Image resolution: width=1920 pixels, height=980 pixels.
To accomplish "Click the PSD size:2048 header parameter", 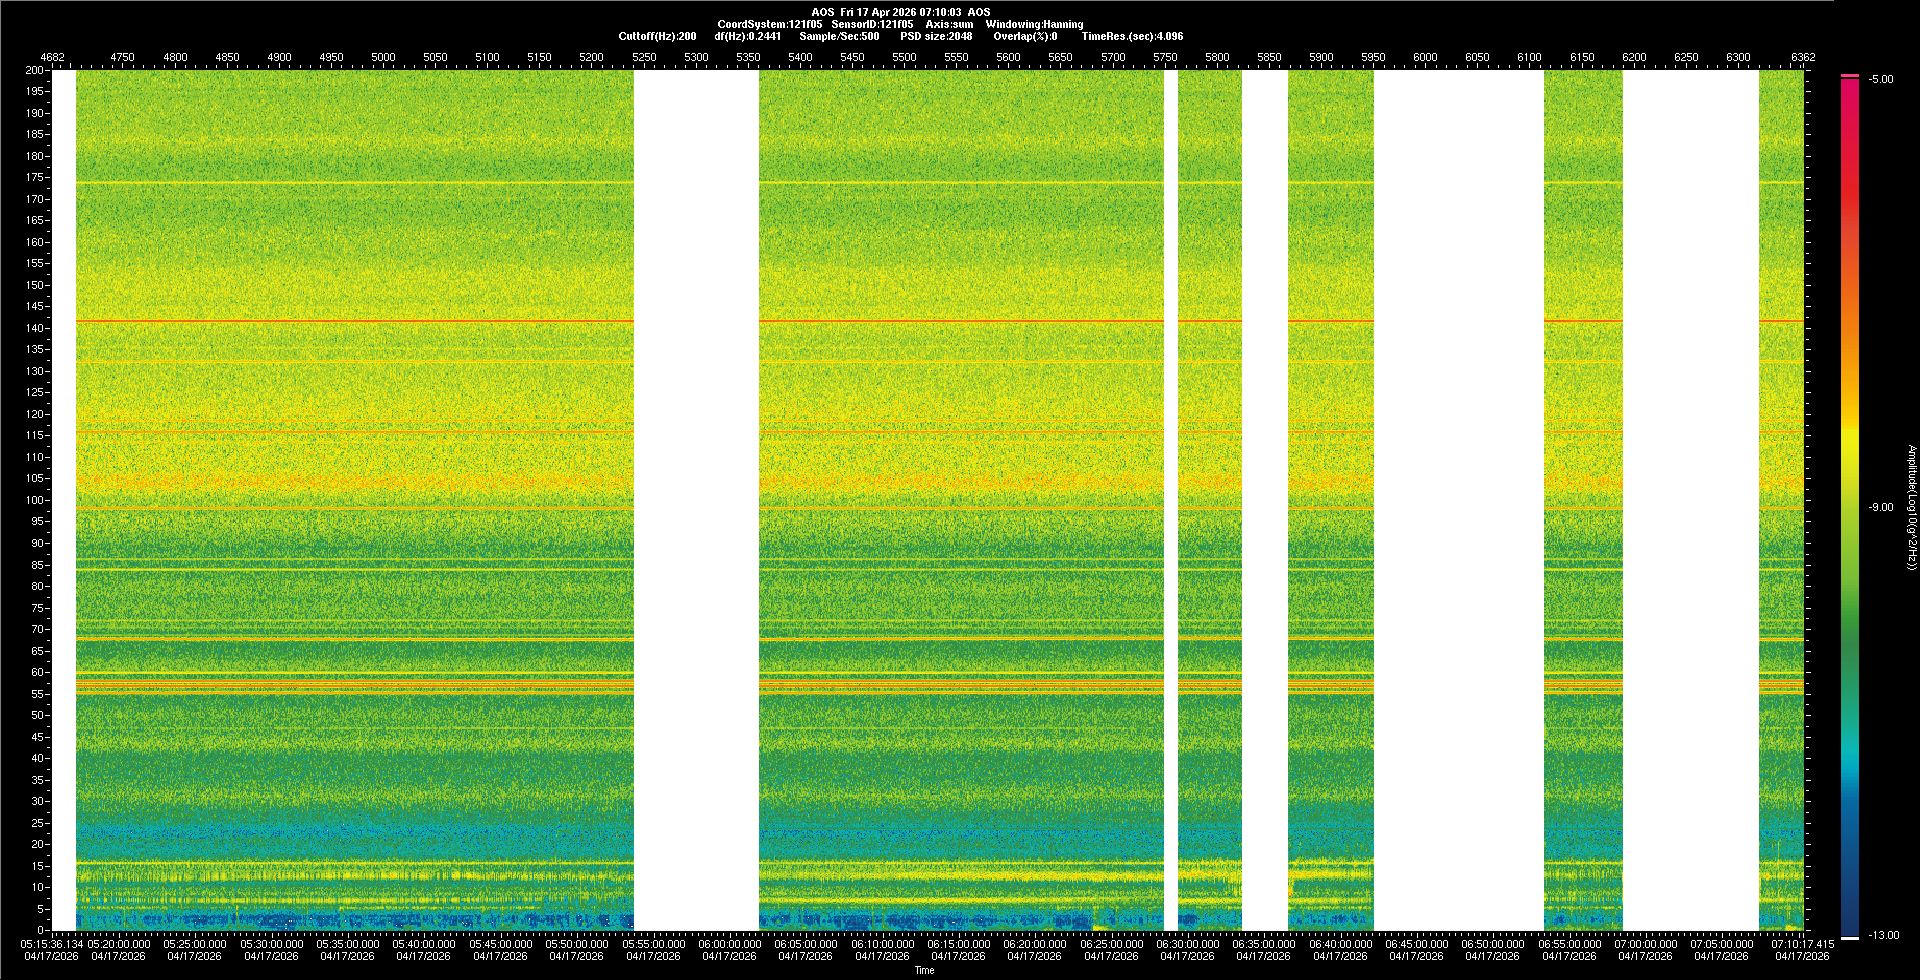I will [x=936, y=36].
